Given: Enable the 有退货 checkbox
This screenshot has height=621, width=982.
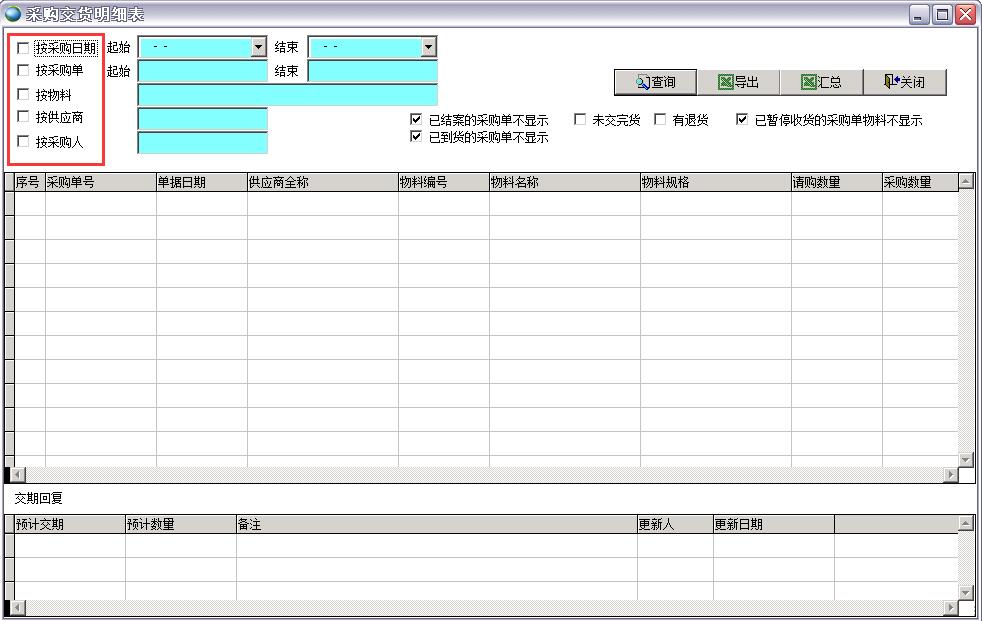Looking at the screenshot, I should (660, 120).
